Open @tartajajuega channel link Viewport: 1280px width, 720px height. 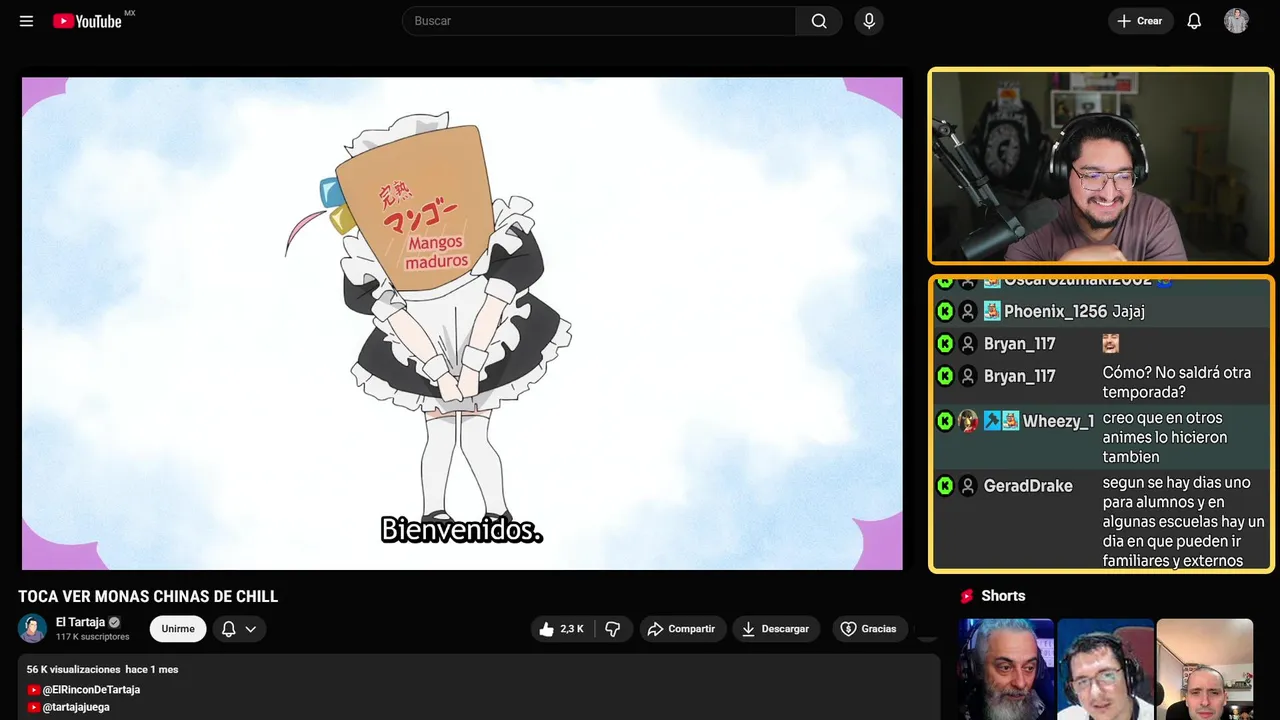click(76, 707)
